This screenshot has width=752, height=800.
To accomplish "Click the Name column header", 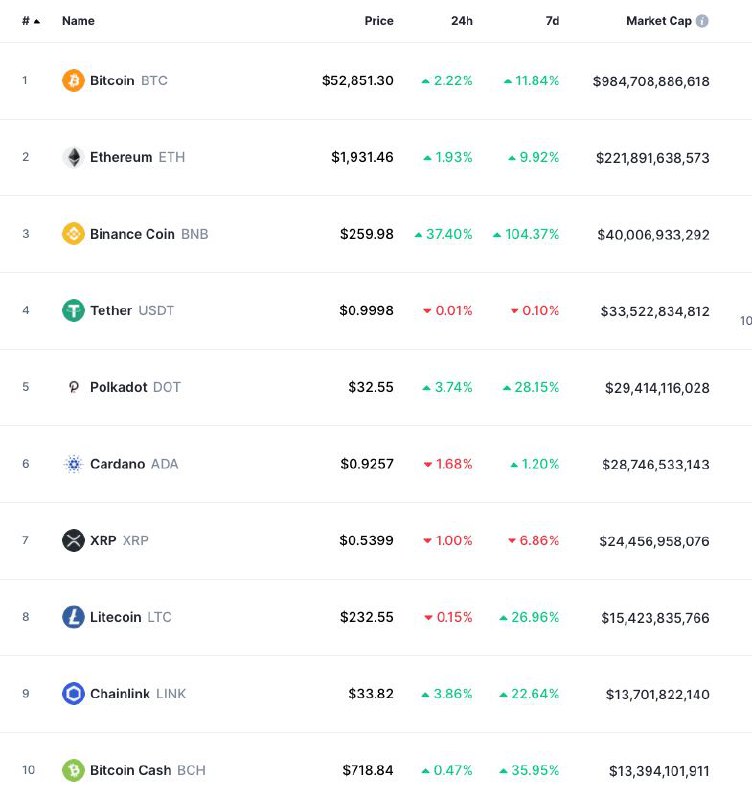I will tap(78, 21).
